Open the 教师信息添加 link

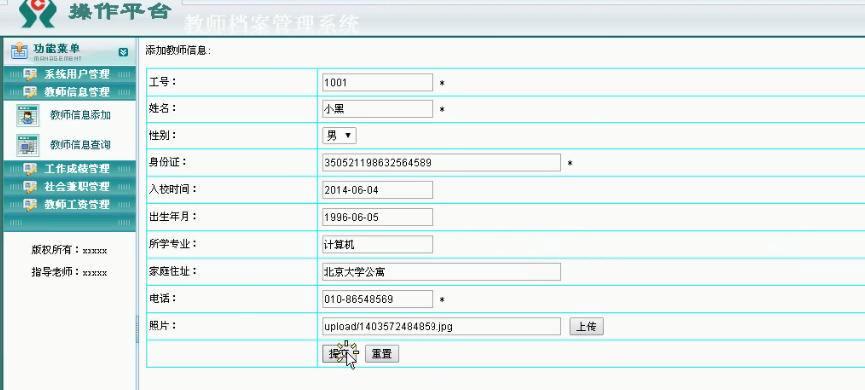81,115
